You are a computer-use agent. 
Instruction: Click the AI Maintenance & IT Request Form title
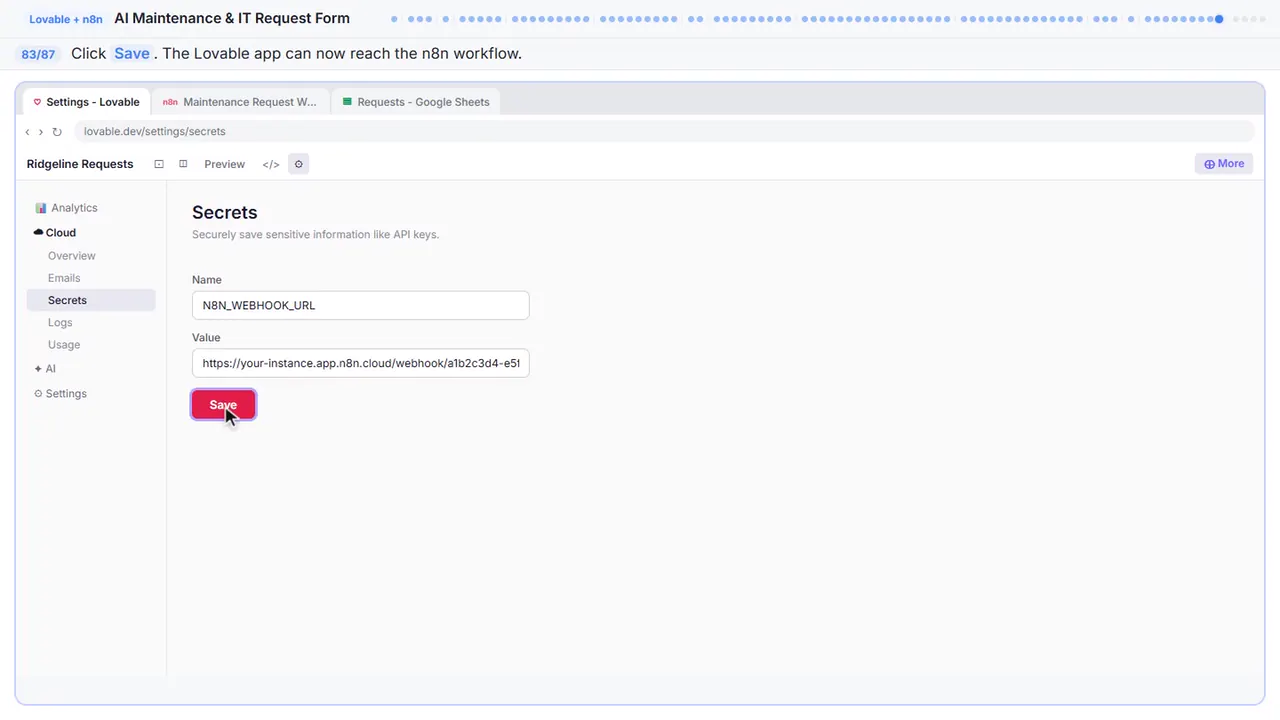232,18
